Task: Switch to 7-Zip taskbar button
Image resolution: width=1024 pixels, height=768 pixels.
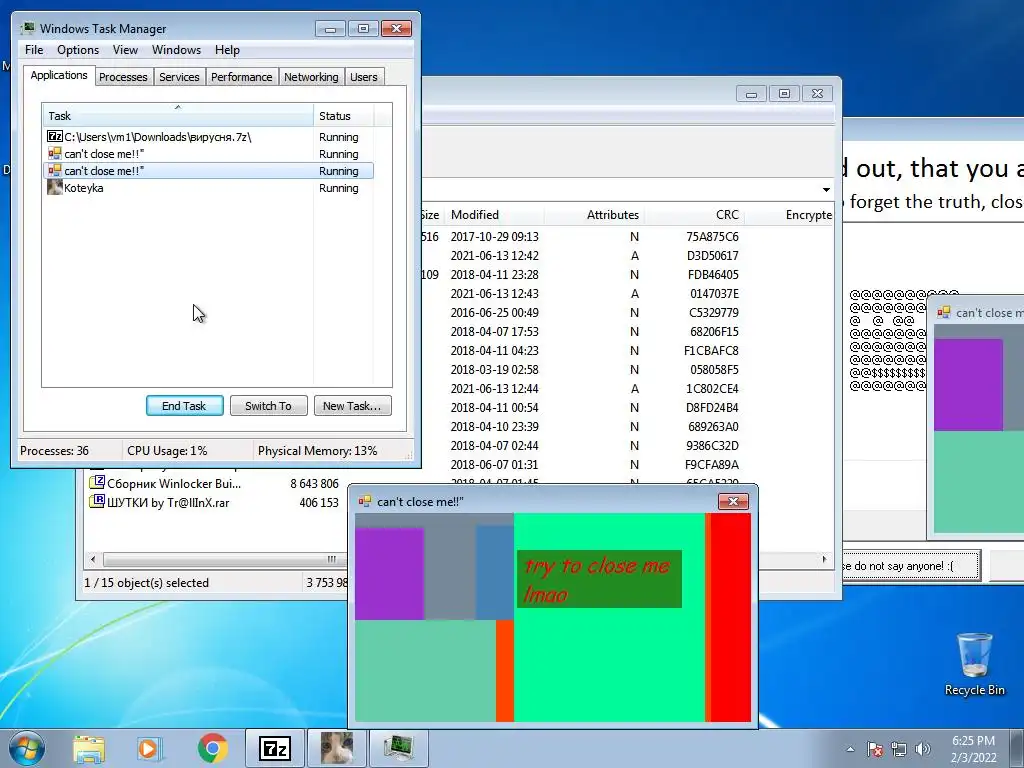Action: click(274, 749)
